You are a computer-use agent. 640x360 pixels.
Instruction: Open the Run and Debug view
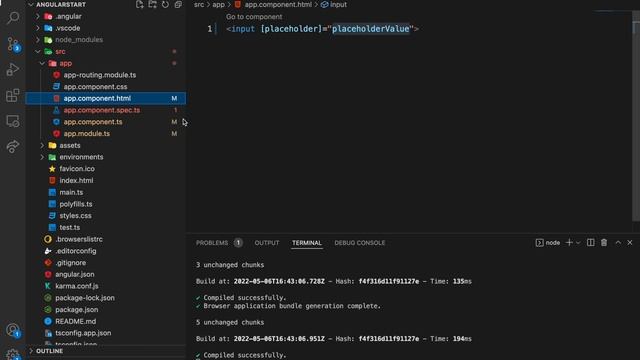pos(13,69)
